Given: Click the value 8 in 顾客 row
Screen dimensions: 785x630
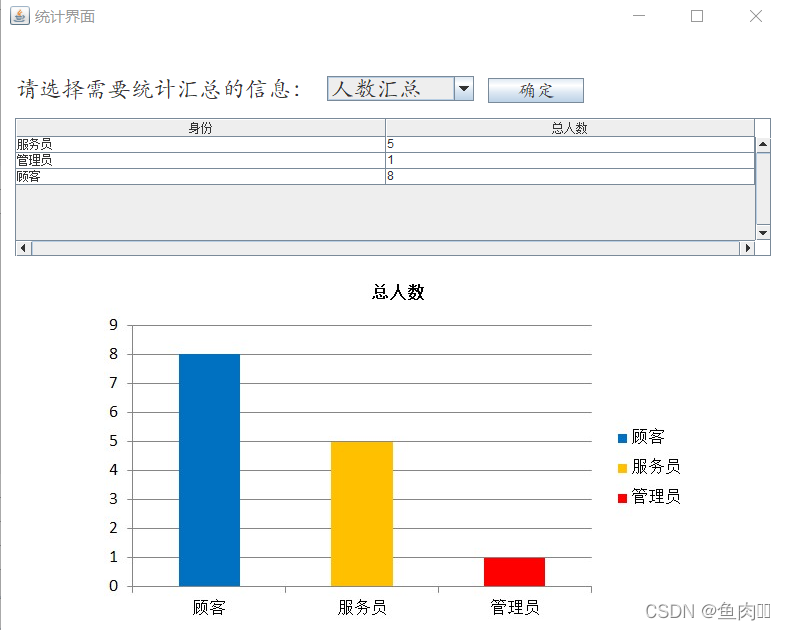Looking at the screenshot, I should click(570, 176).
